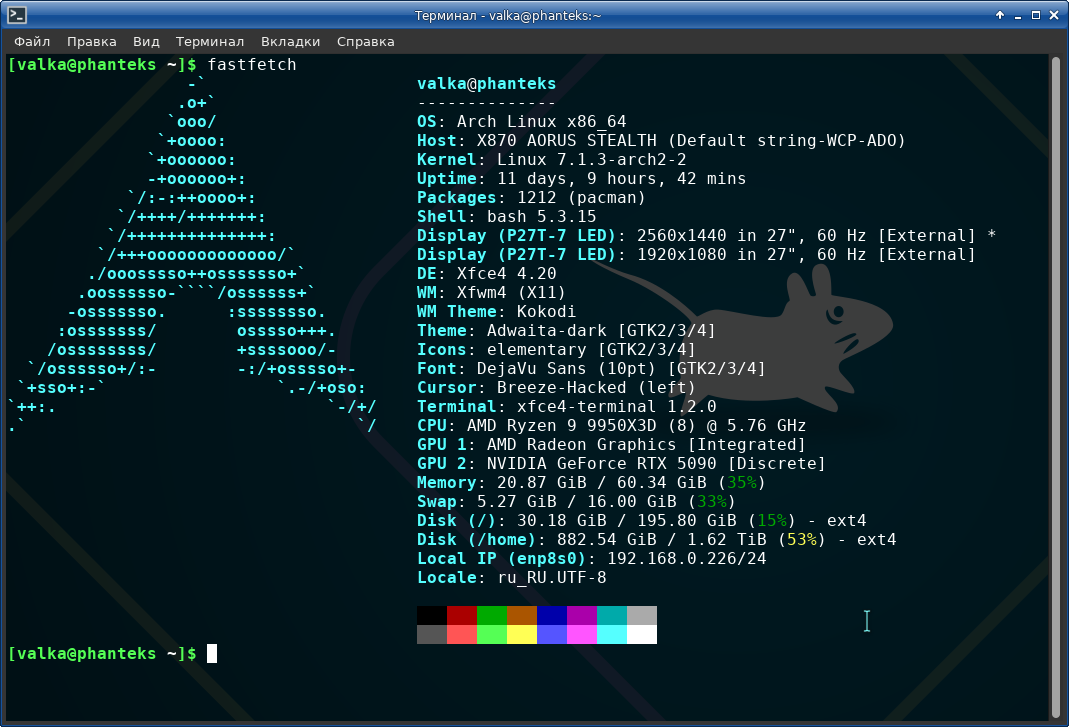The image size is (1069, 727).
Task: Click the dark red color block
Action: point(462,615)
